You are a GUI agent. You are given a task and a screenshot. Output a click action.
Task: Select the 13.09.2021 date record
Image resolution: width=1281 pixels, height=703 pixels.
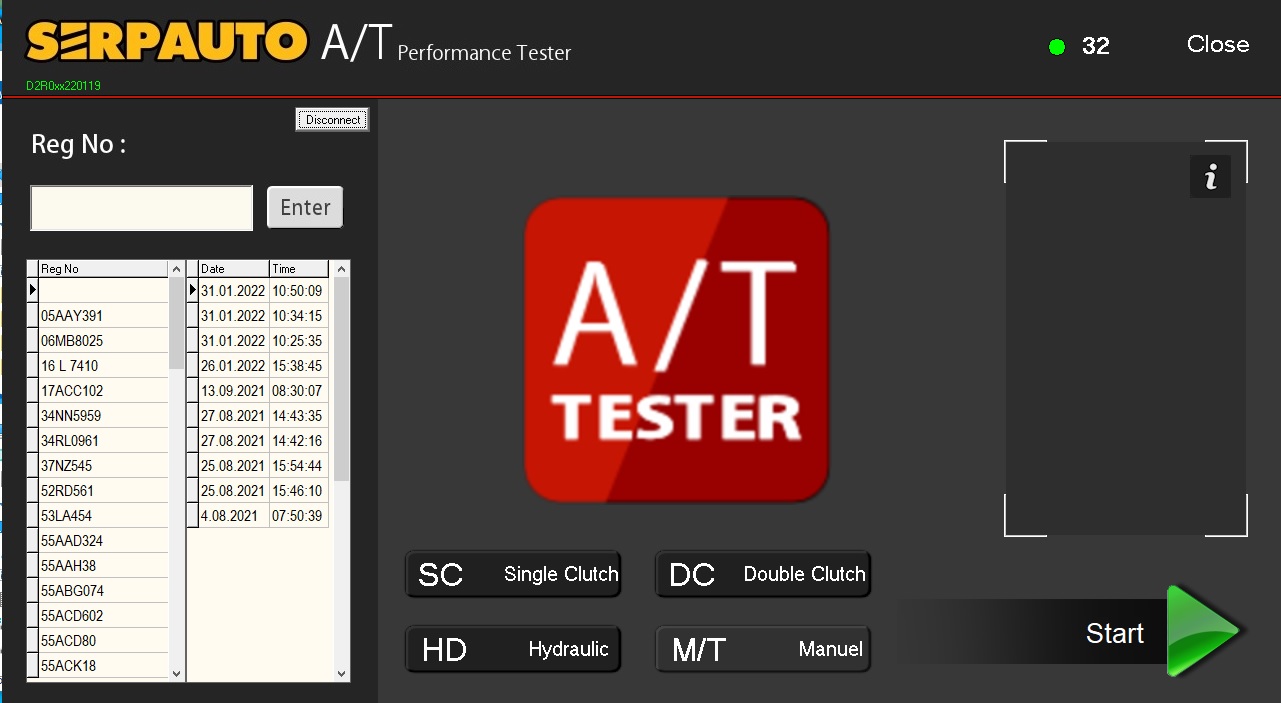click(x=264, y=391)
